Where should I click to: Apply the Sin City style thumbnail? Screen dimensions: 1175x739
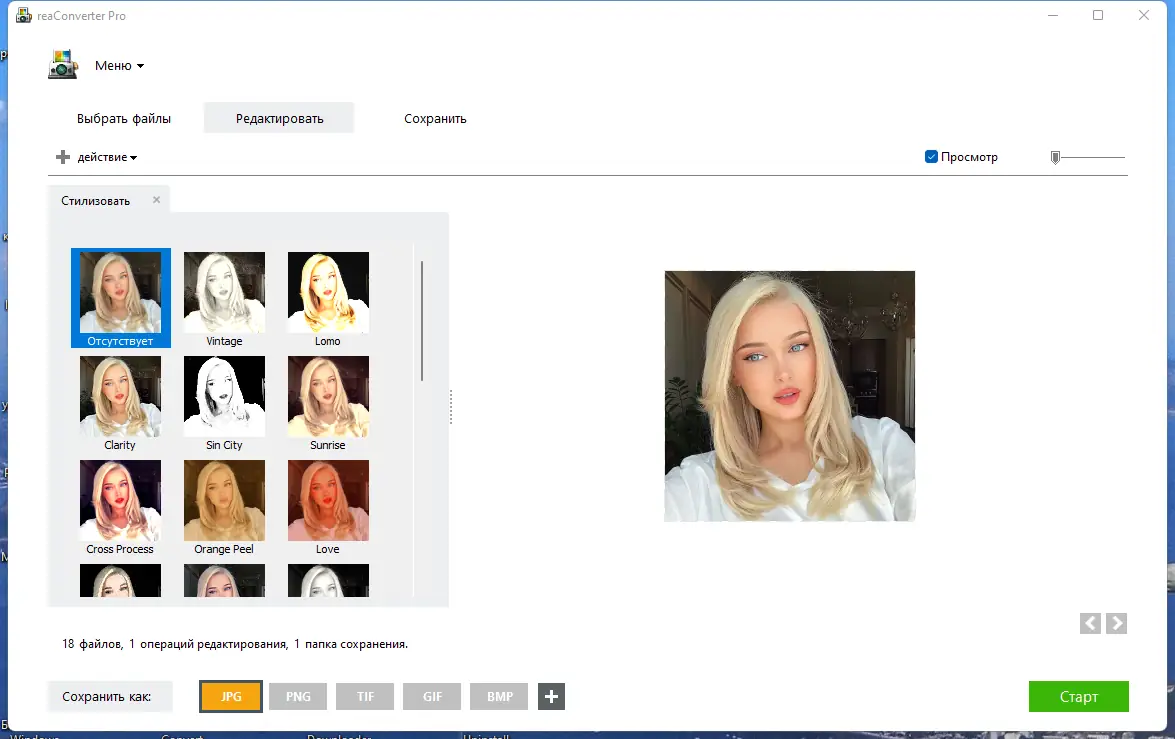coord(224,402)
